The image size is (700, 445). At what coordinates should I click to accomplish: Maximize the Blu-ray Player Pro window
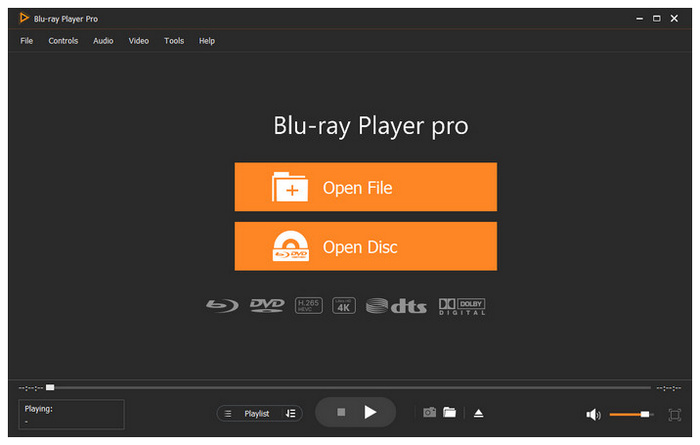(x=657, y=19)
